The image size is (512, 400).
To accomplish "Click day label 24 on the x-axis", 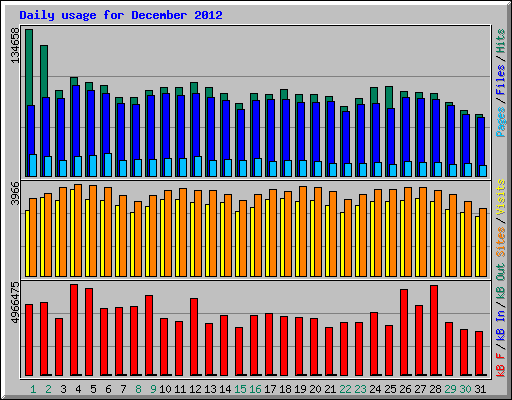I will pyautogui.click(x=375, y=389).
